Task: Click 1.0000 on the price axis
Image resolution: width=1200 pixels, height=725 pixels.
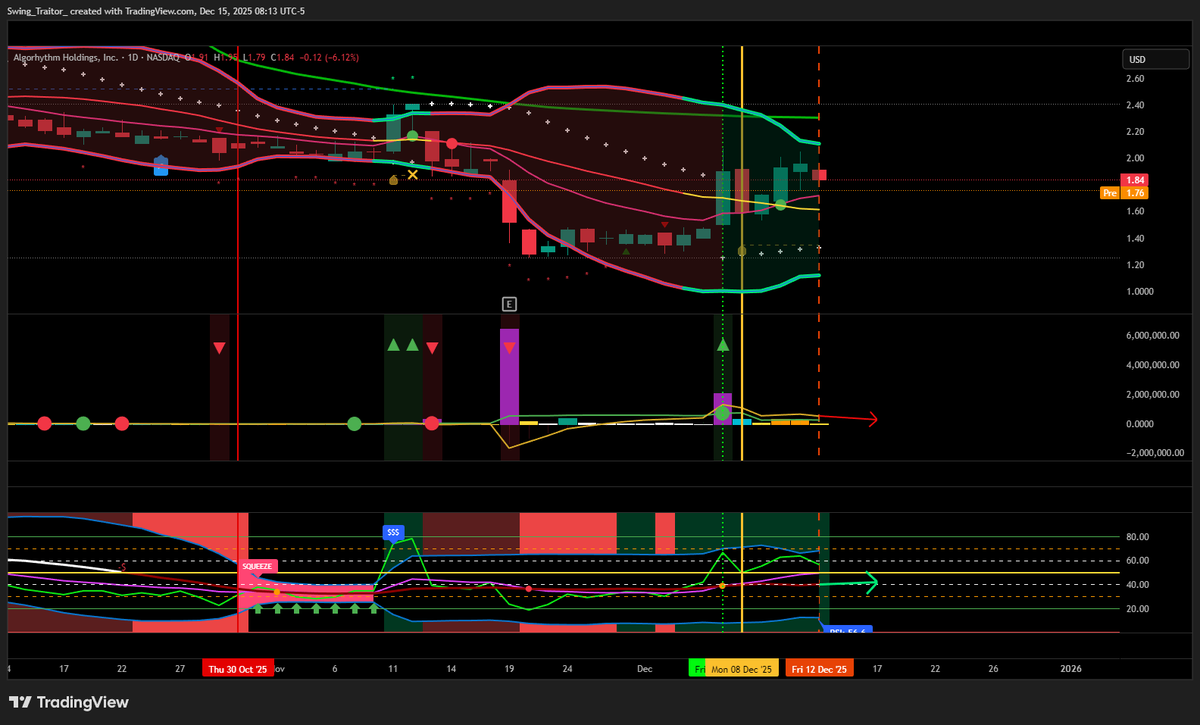Action: coord(1140,291)
